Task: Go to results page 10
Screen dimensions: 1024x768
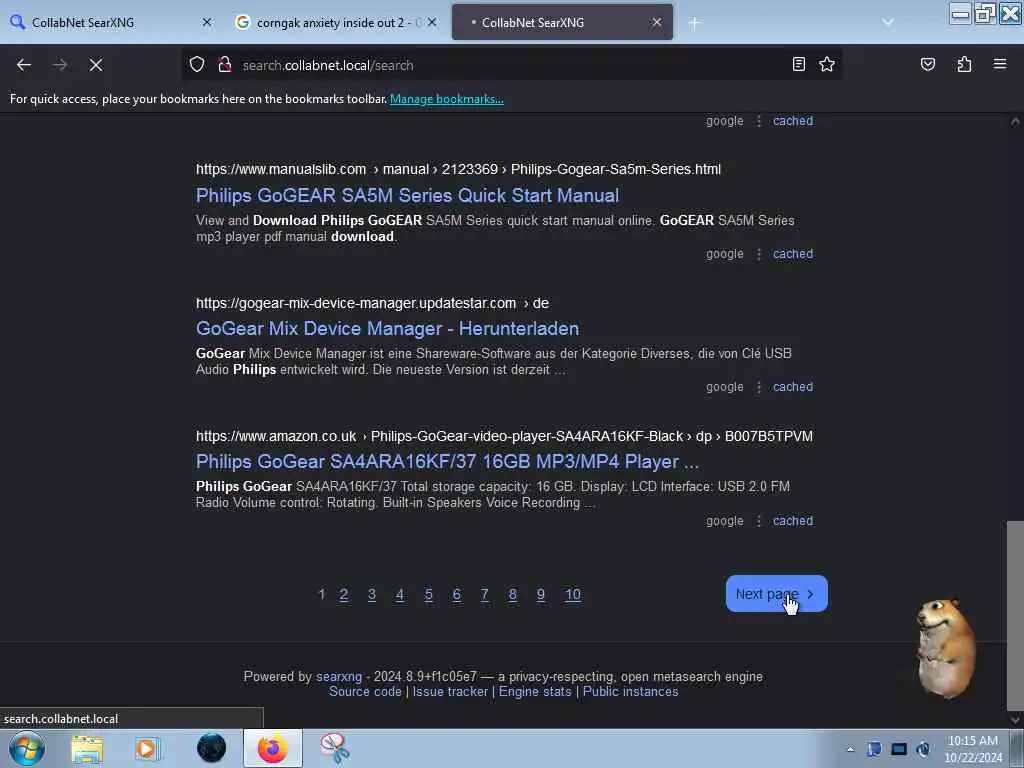Action: [x=573, y=594]
